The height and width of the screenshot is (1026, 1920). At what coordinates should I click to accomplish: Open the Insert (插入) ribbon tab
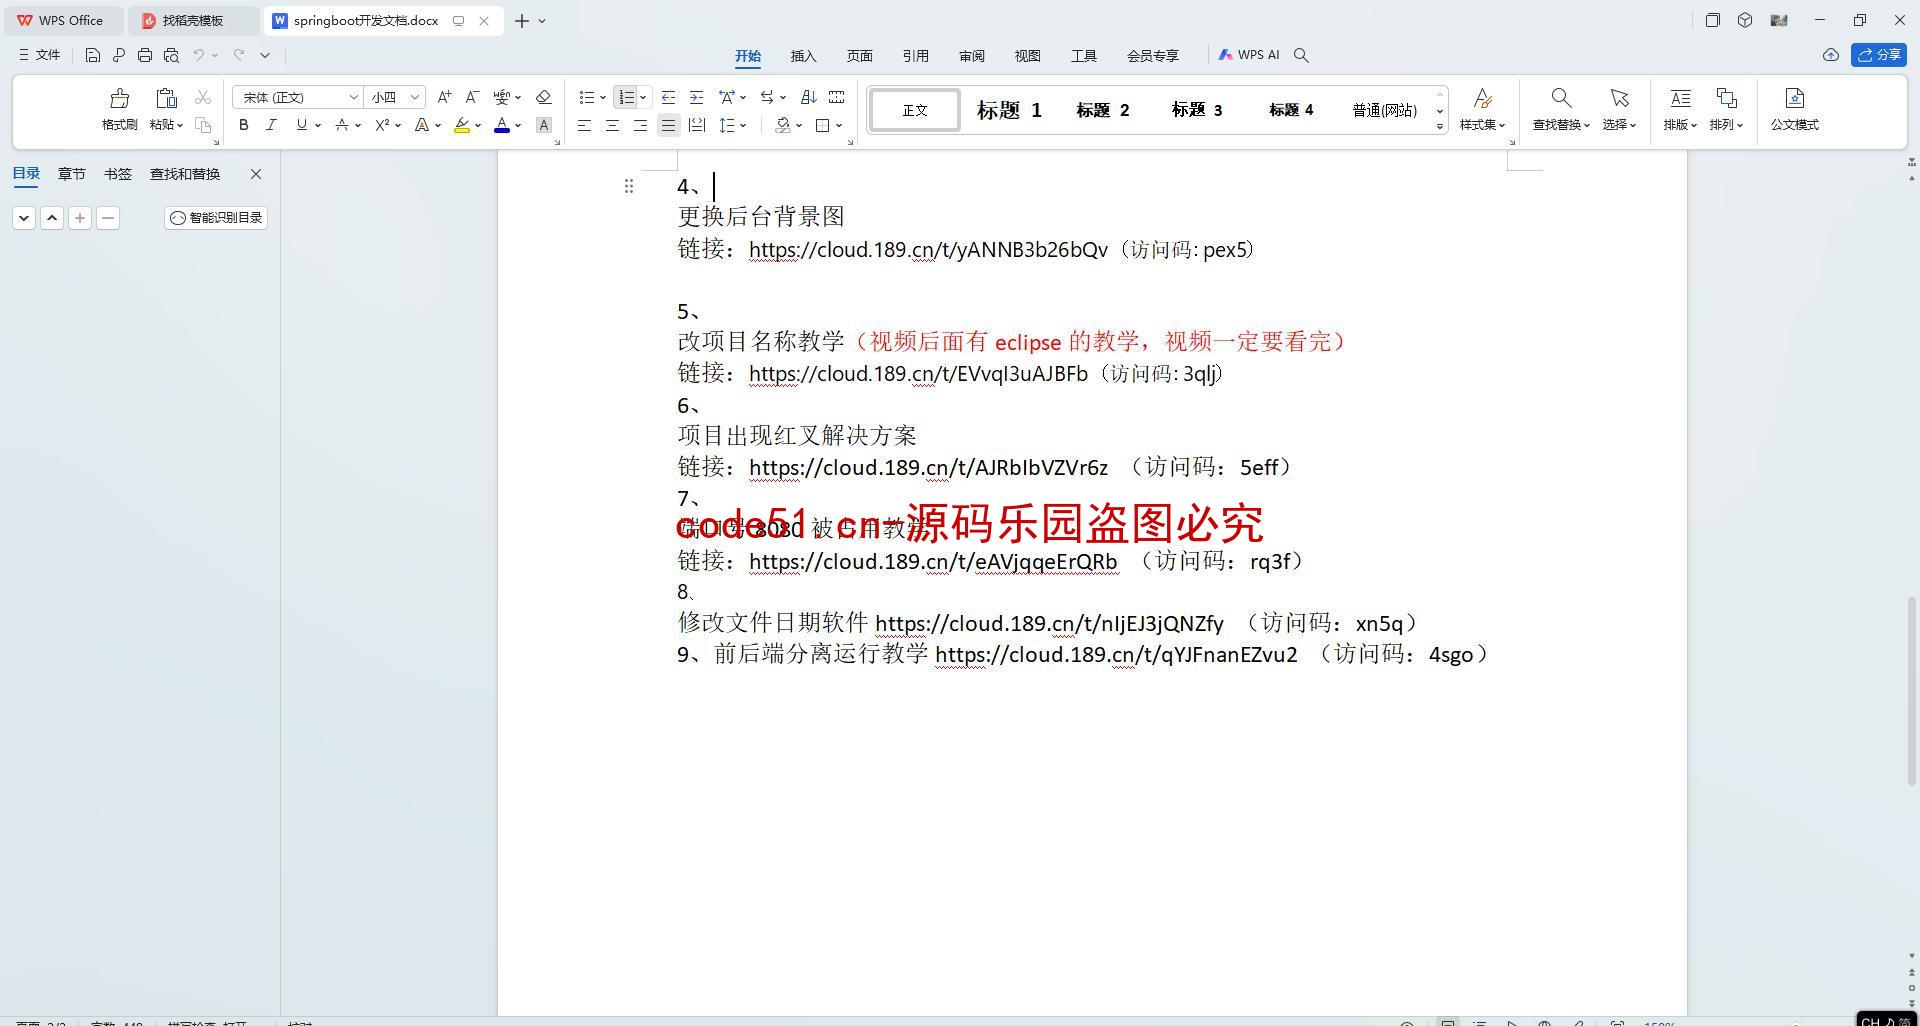coord(803,56)
